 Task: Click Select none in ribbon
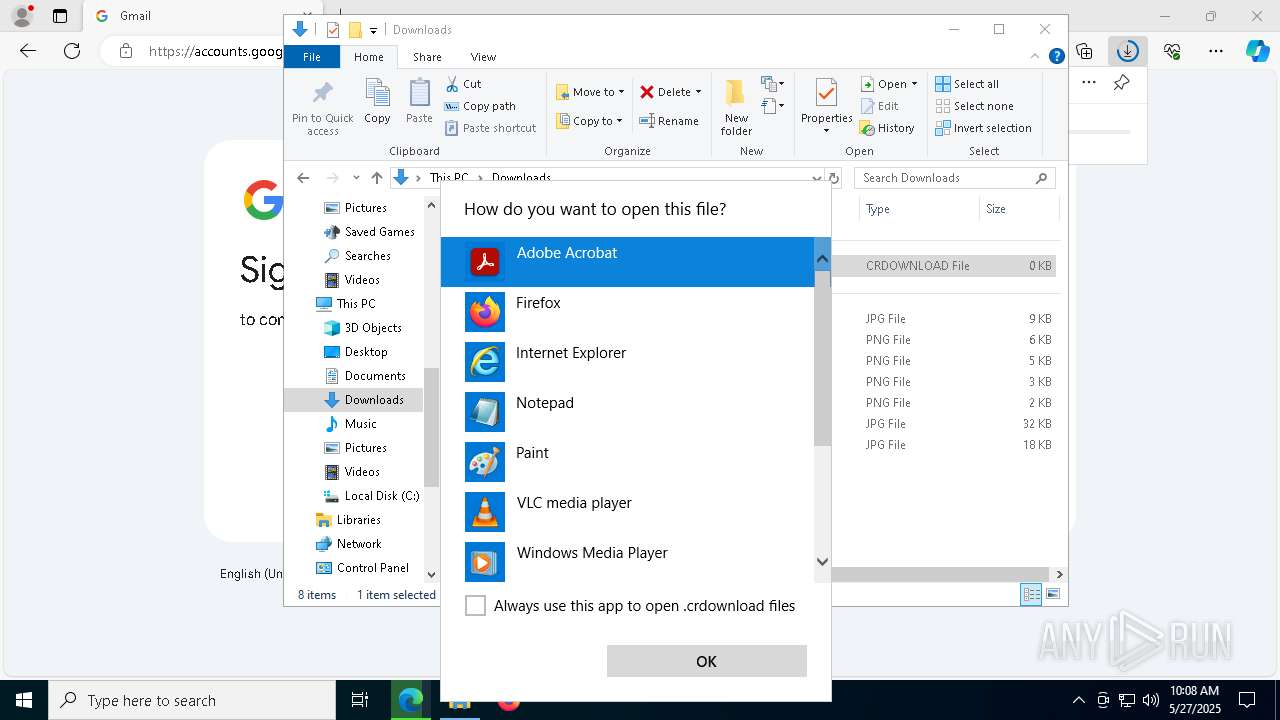coord(975,106)
